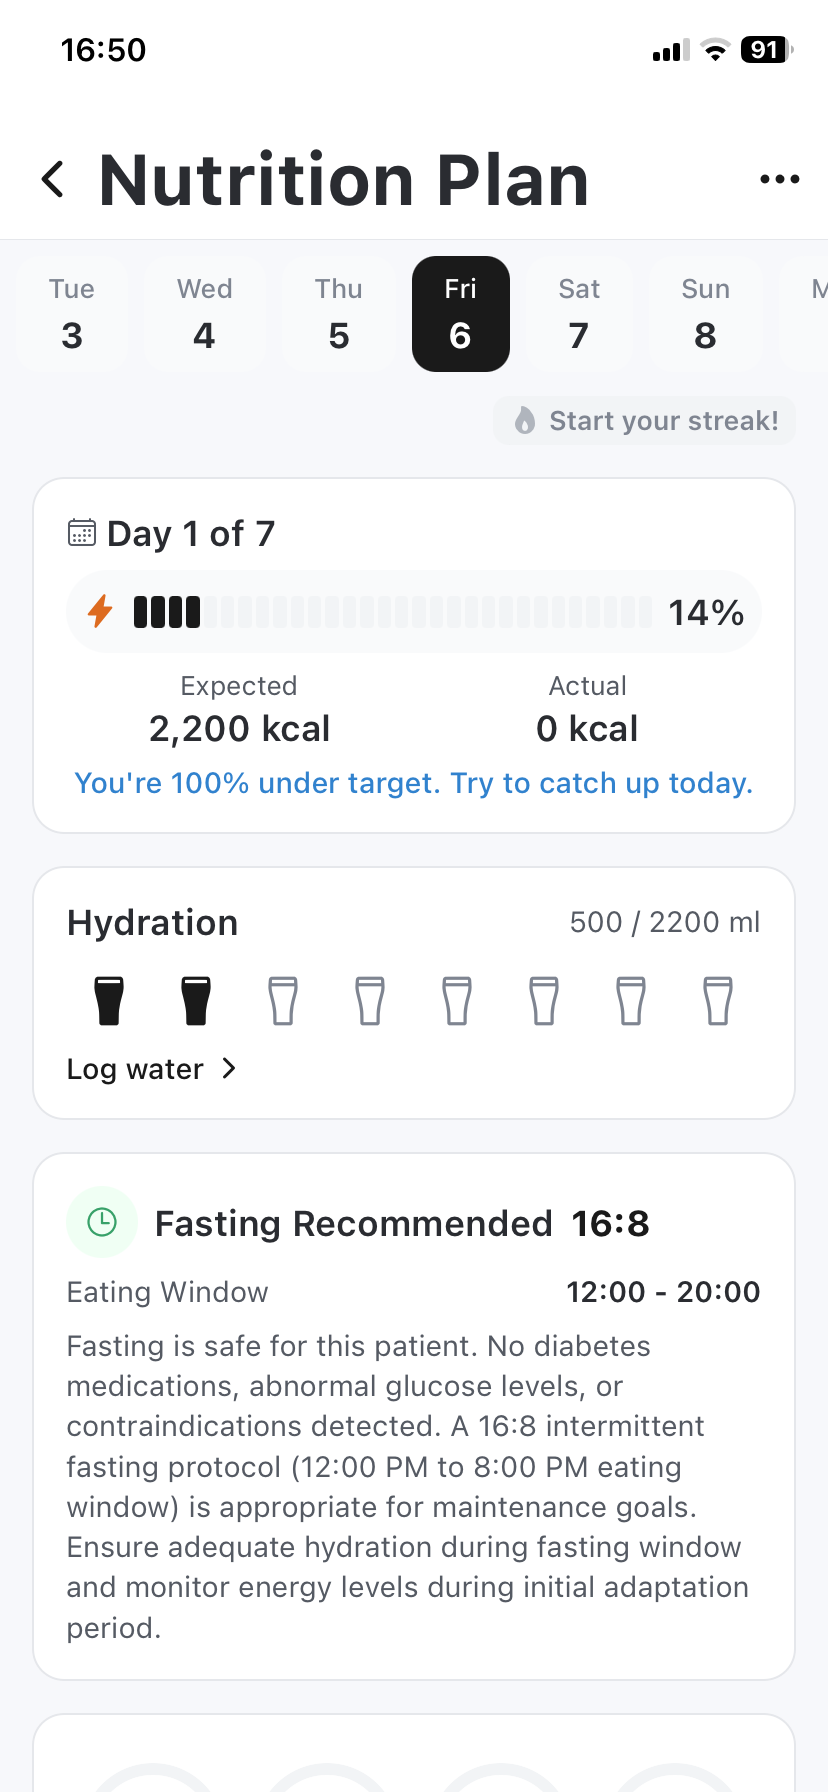
Task: Expand Log water using its chevron
Action: [229, 1069]
